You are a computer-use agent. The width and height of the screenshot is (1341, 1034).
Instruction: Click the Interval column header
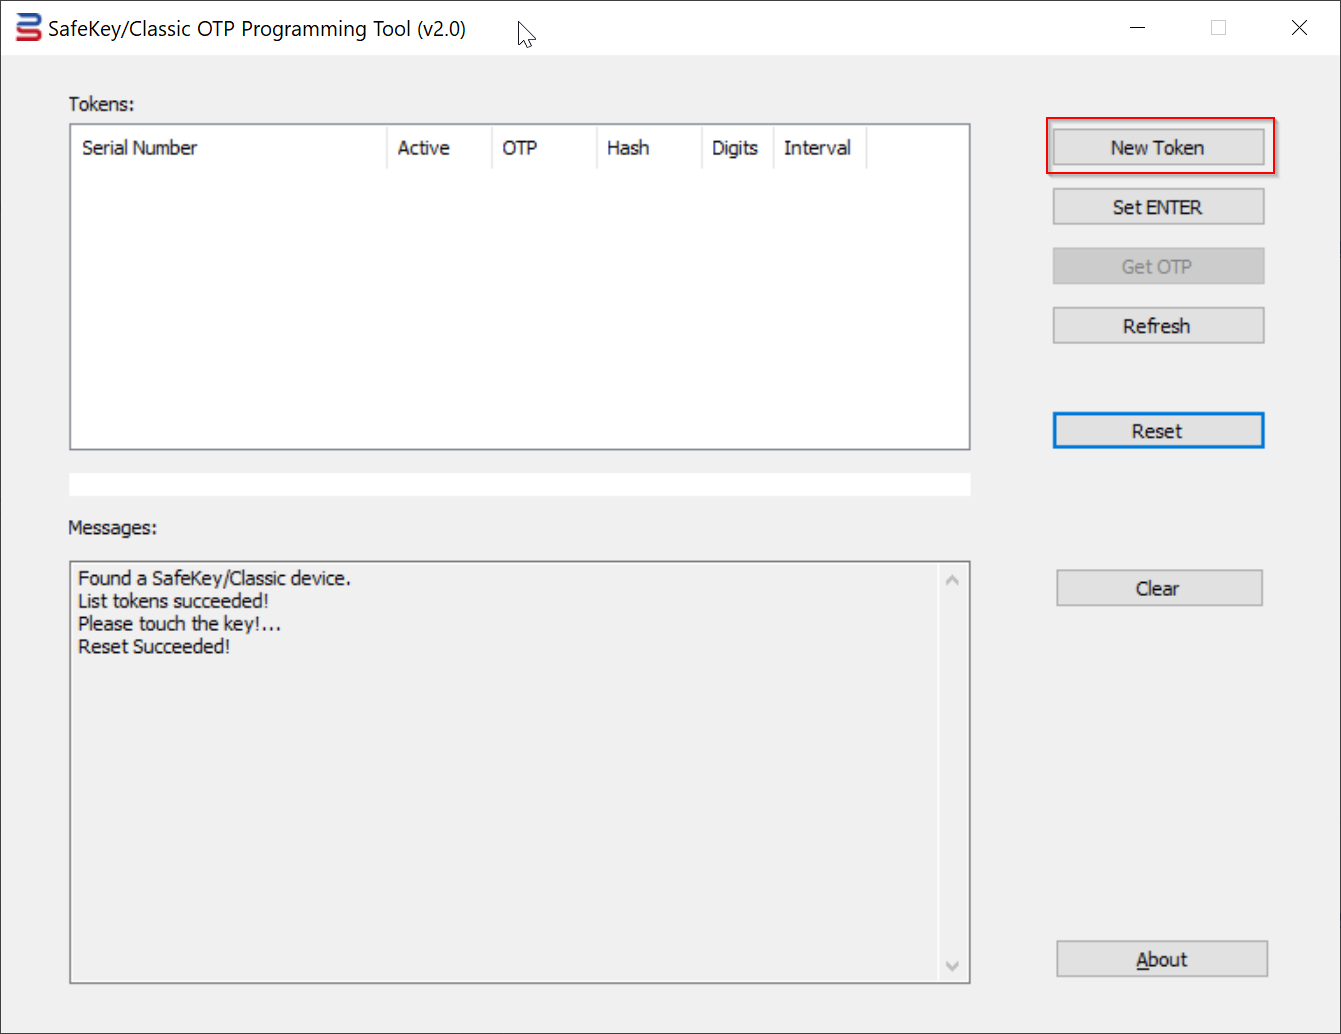point(819,148)
